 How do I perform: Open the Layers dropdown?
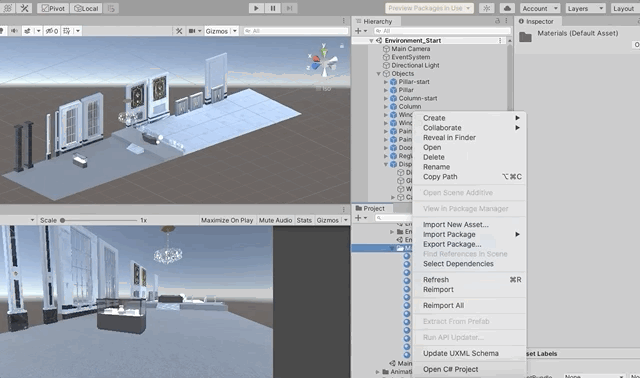point(585,8)
